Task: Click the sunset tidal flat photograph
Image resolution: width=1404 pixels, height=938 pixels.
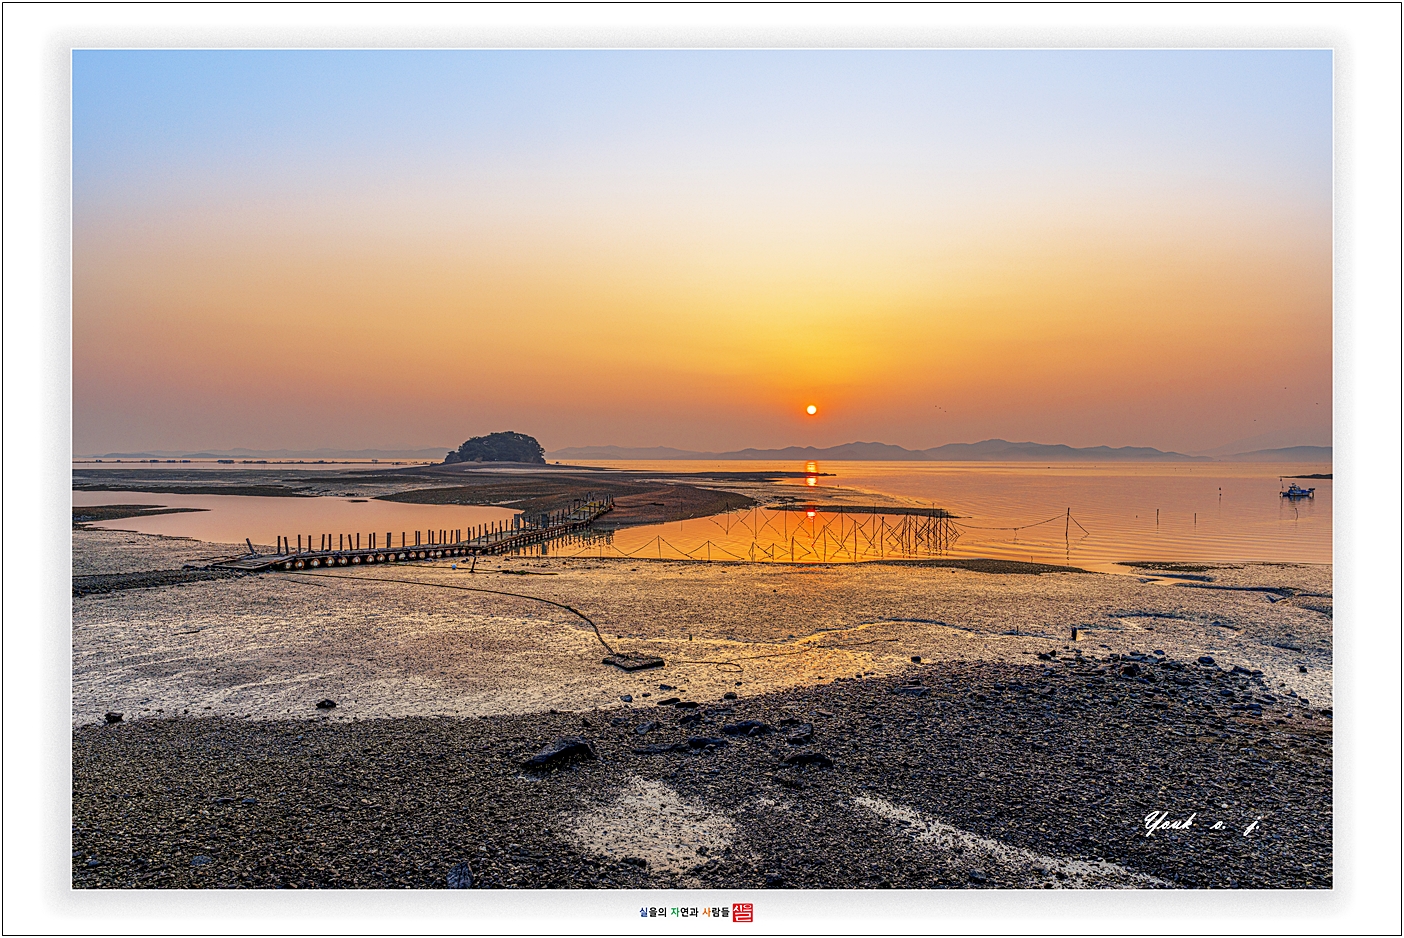Action: point(702,469)
